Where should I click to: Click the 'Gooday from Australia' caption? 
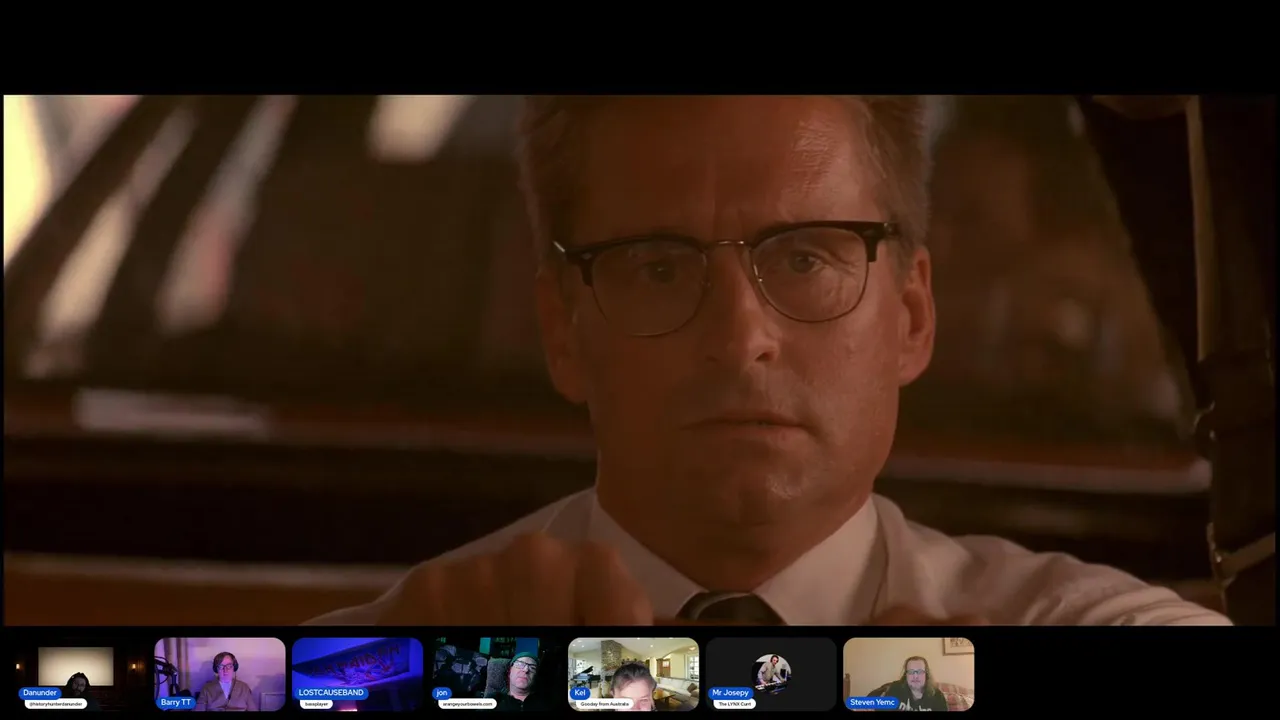(603, 704)
